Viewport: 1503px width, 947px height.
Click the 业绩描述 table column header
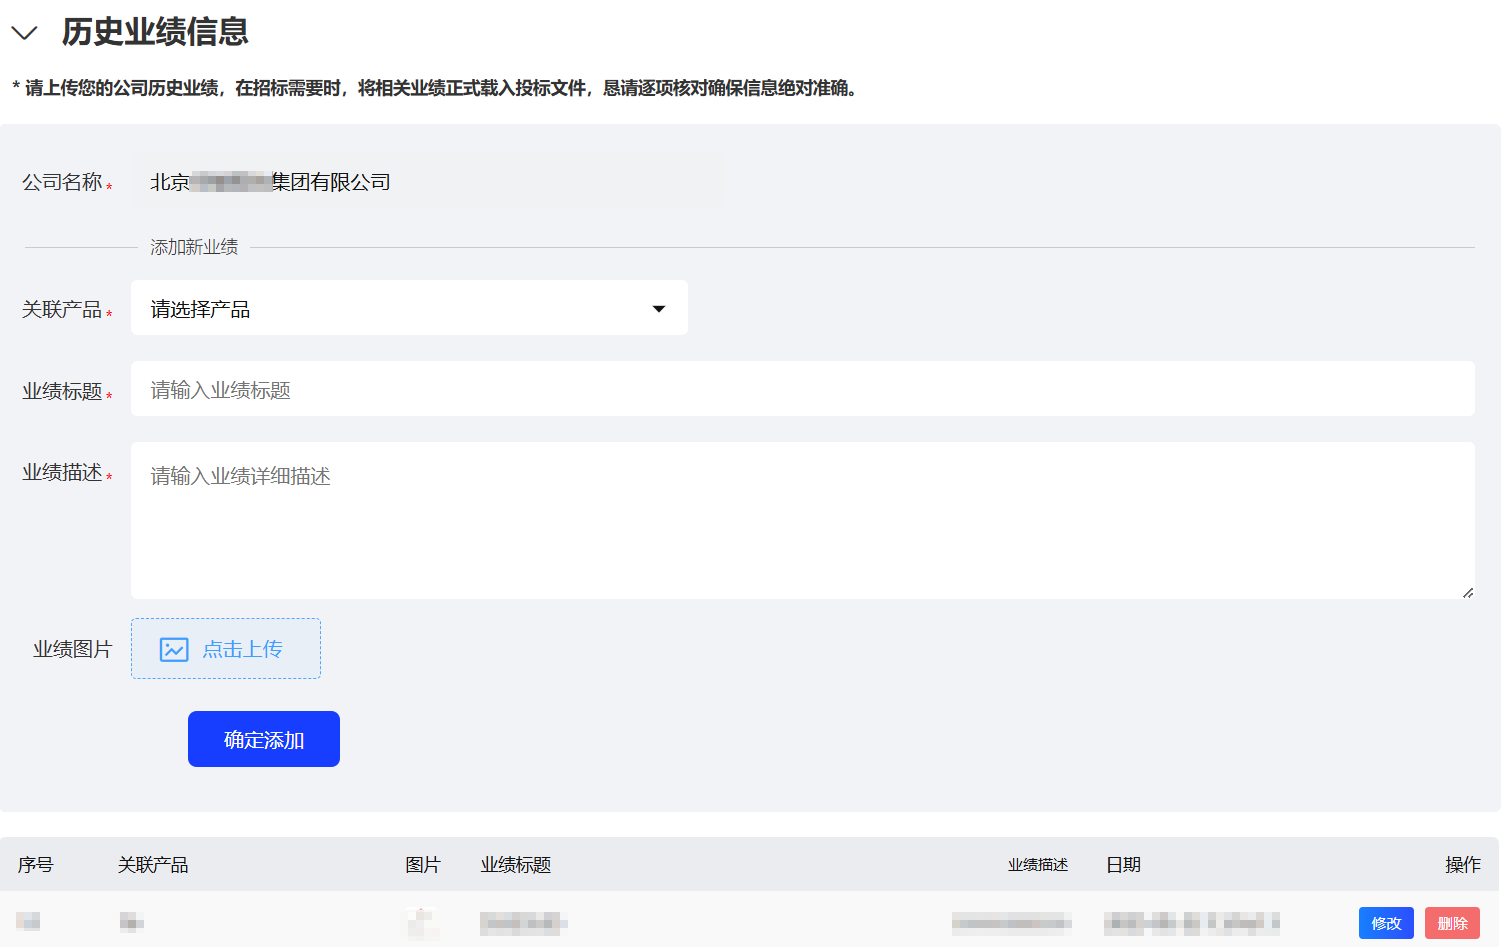[x=1037, y=865]
